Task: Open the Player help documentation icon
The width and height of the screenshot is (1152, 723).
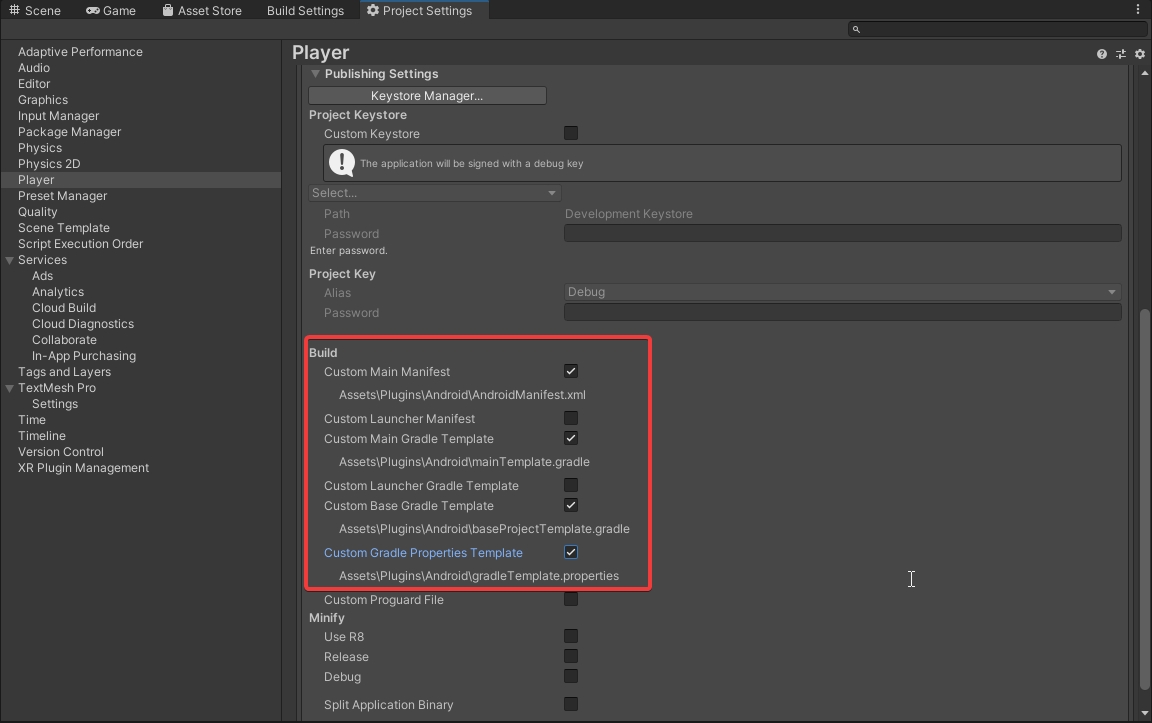Action: [x=1102, y=54]
